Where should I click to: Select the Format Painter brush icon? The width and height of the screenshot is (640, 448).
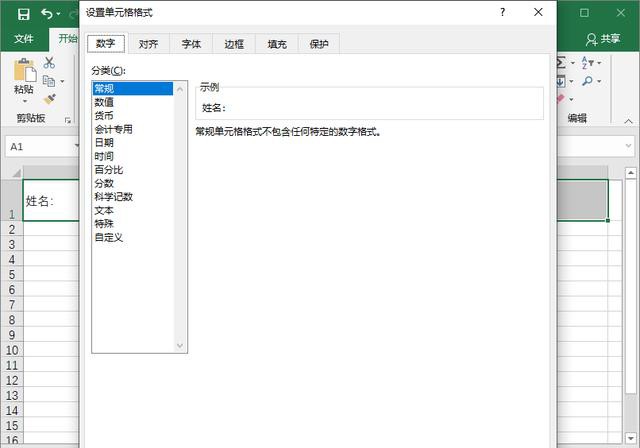tap(49, 99)
